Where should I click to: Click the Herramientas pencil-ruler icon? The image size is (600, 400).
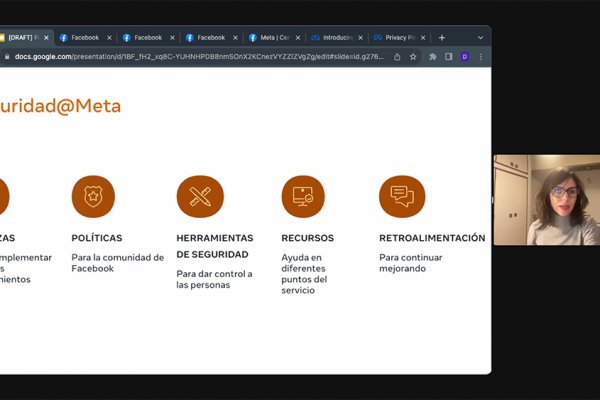[200, 196]
